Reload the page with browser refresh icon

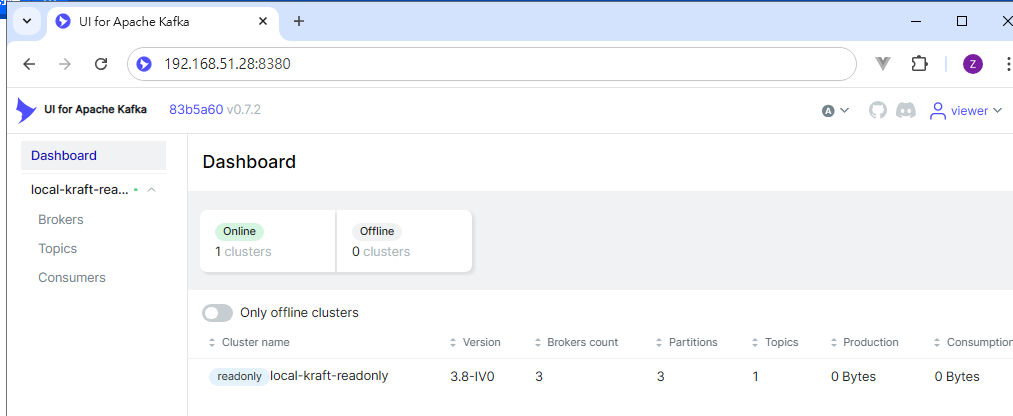[100, 64]
